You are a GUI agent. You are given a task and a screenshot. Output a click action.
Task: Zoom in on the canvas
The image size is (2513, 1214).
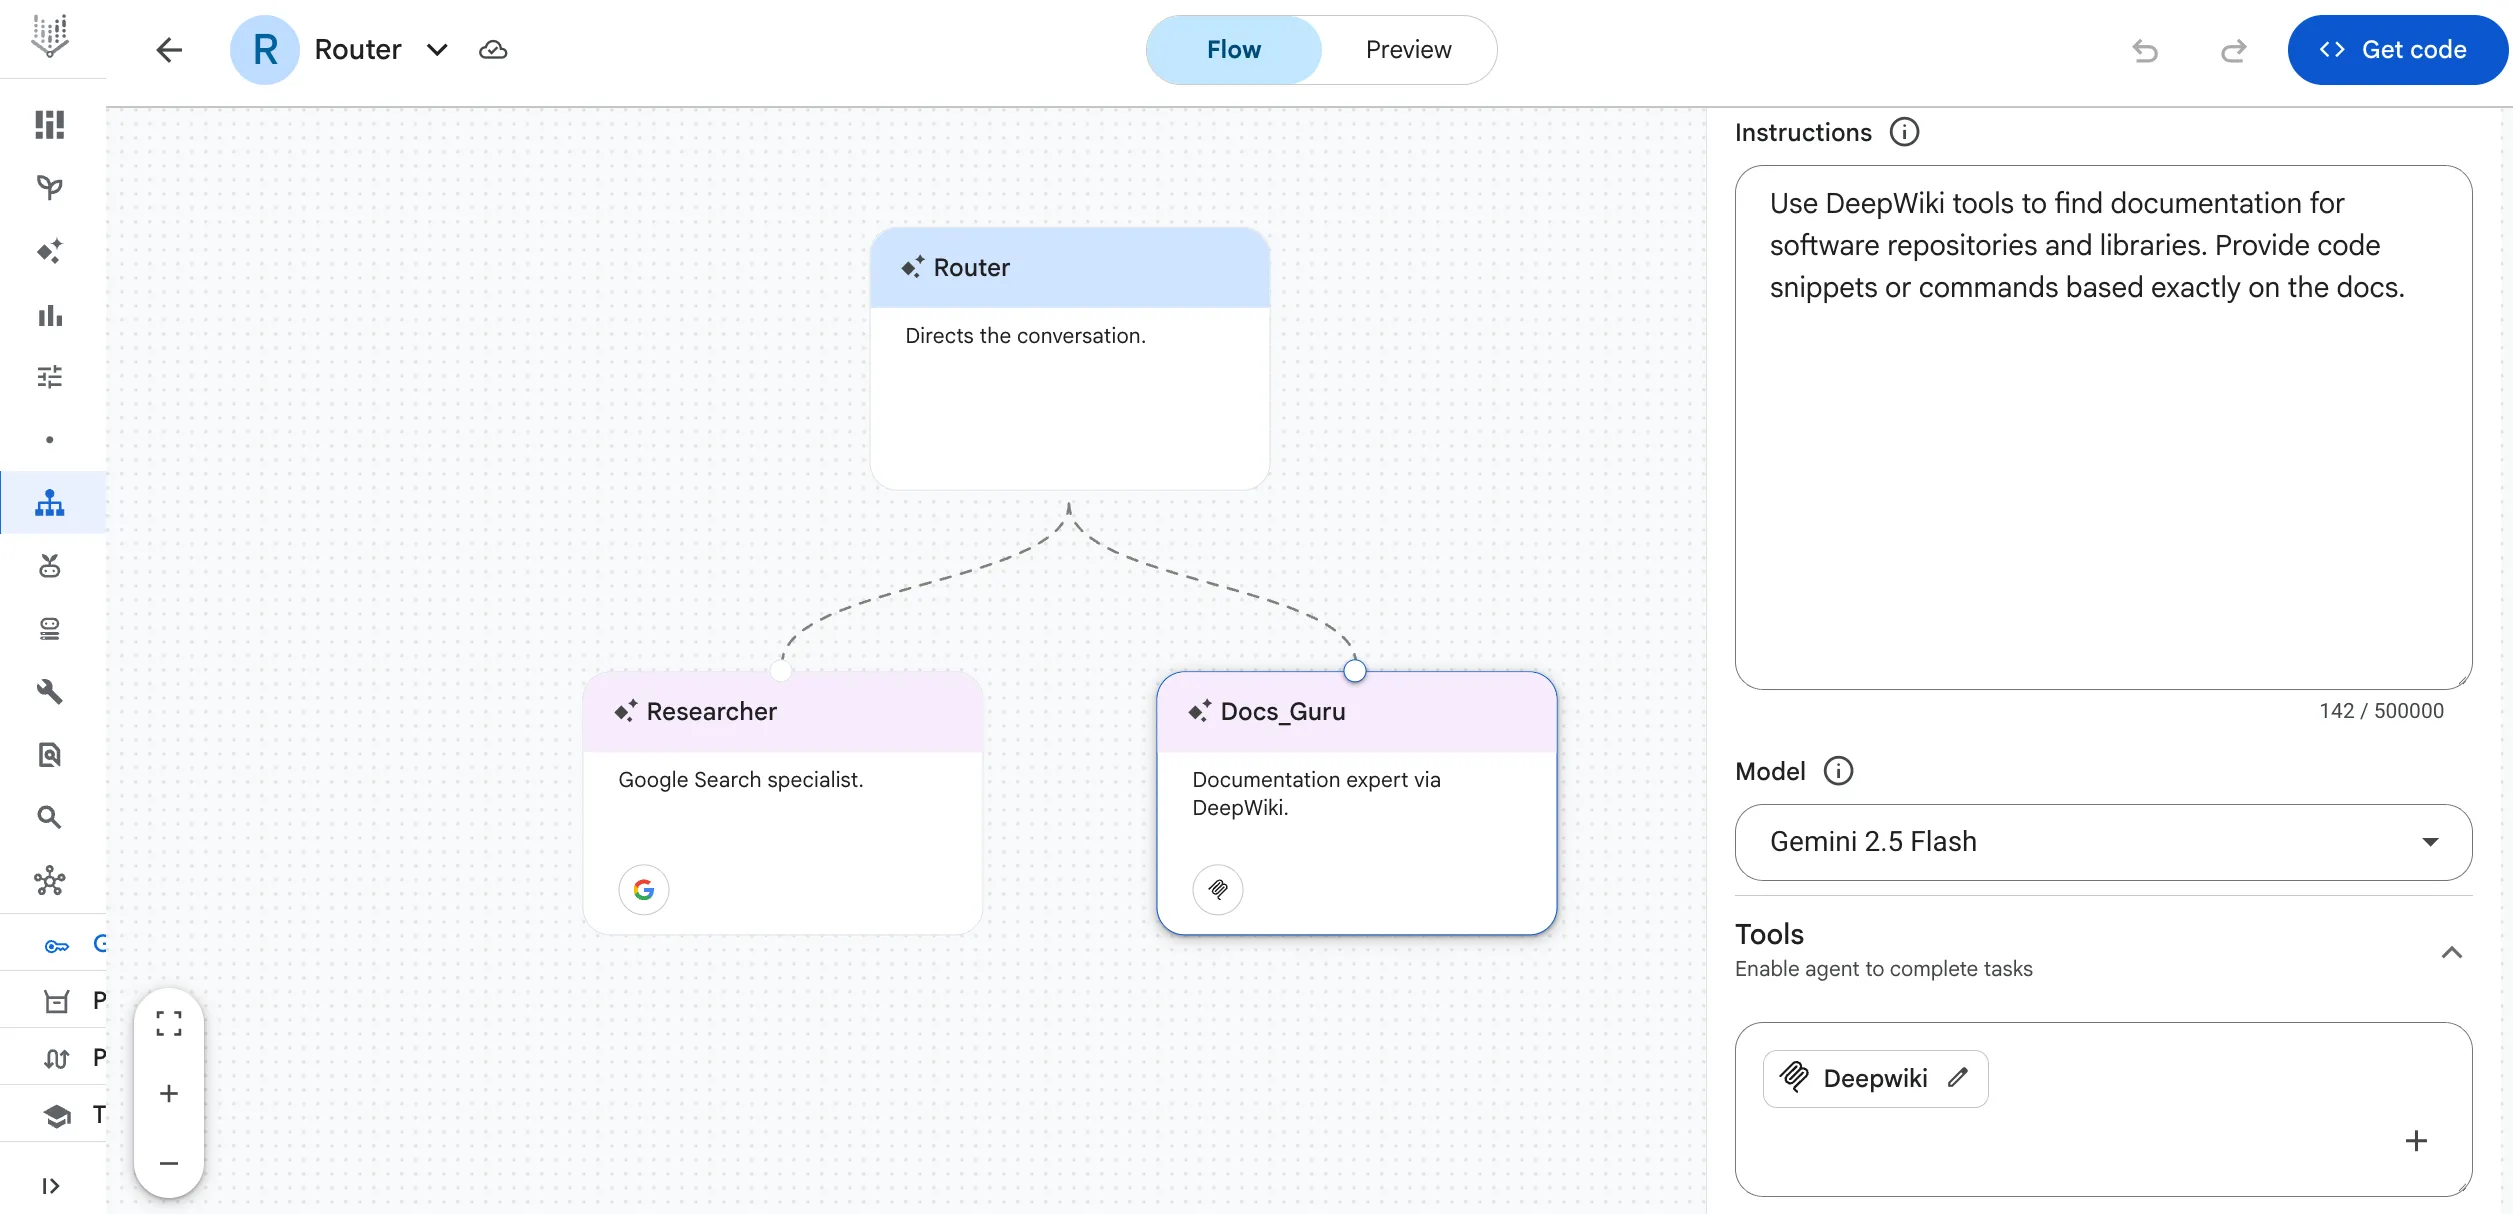(x=169, y=1093)
